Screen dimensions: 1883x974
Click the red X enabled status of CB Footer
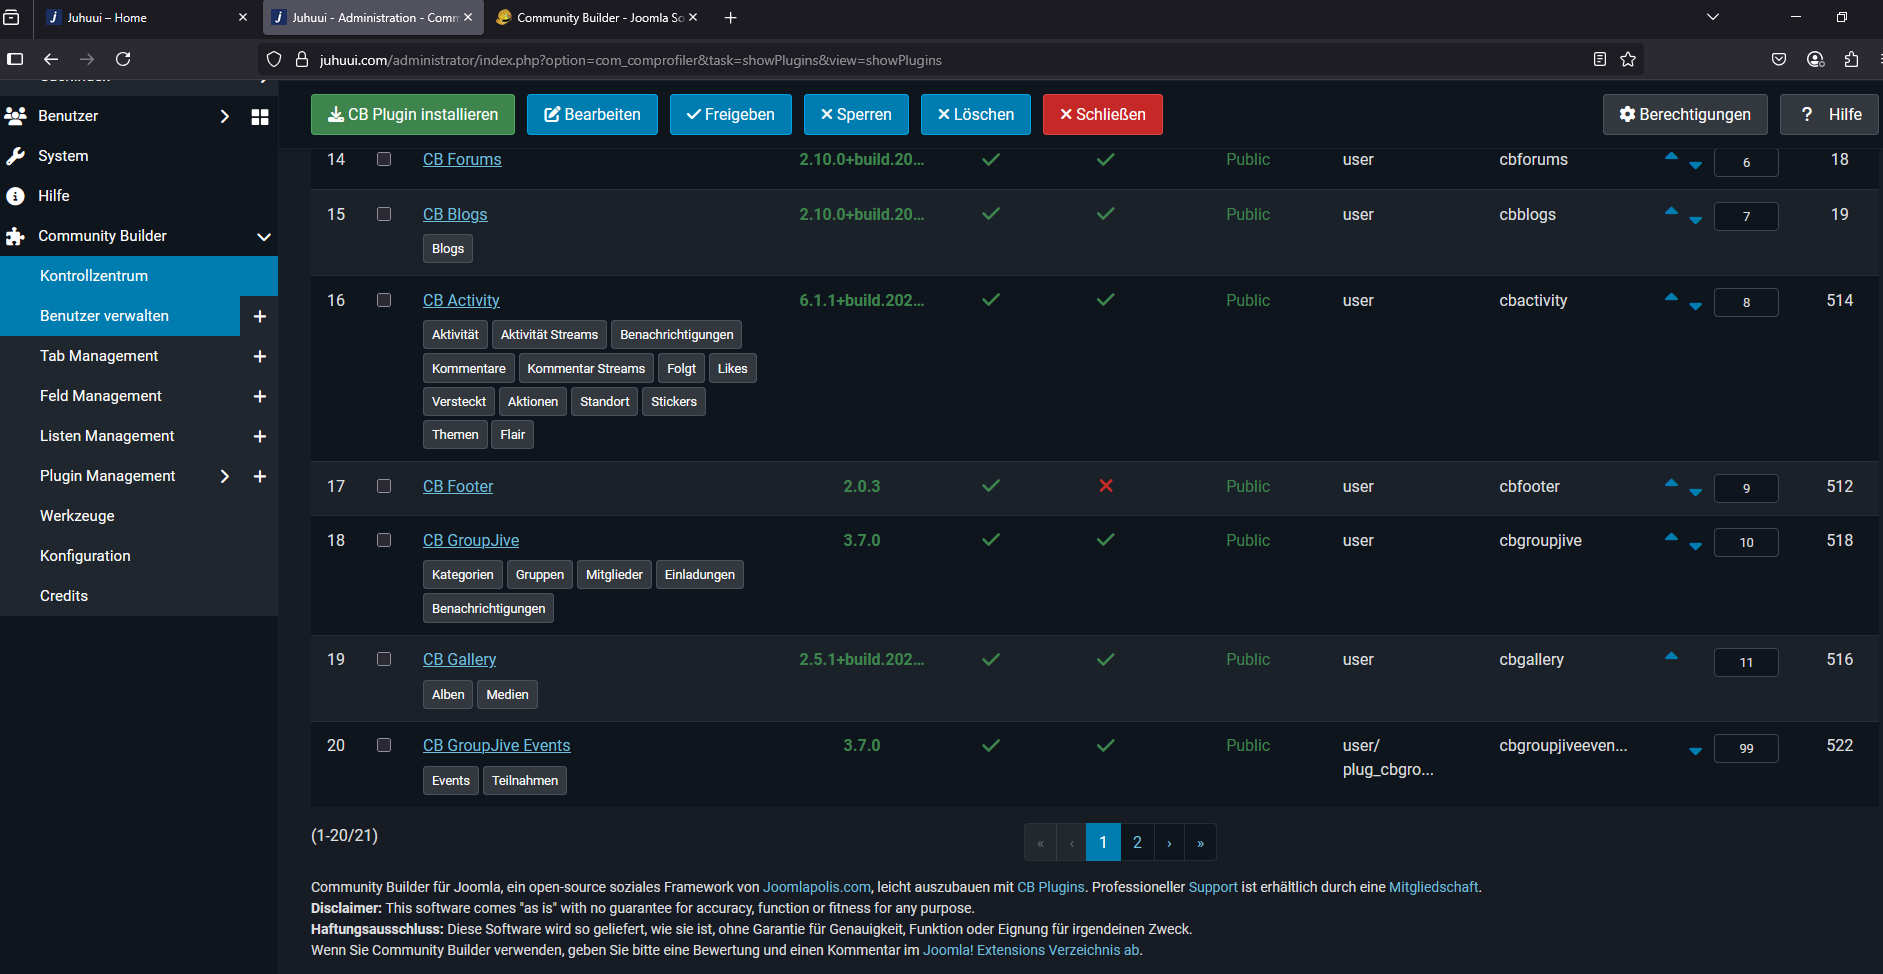point(1106,486)
